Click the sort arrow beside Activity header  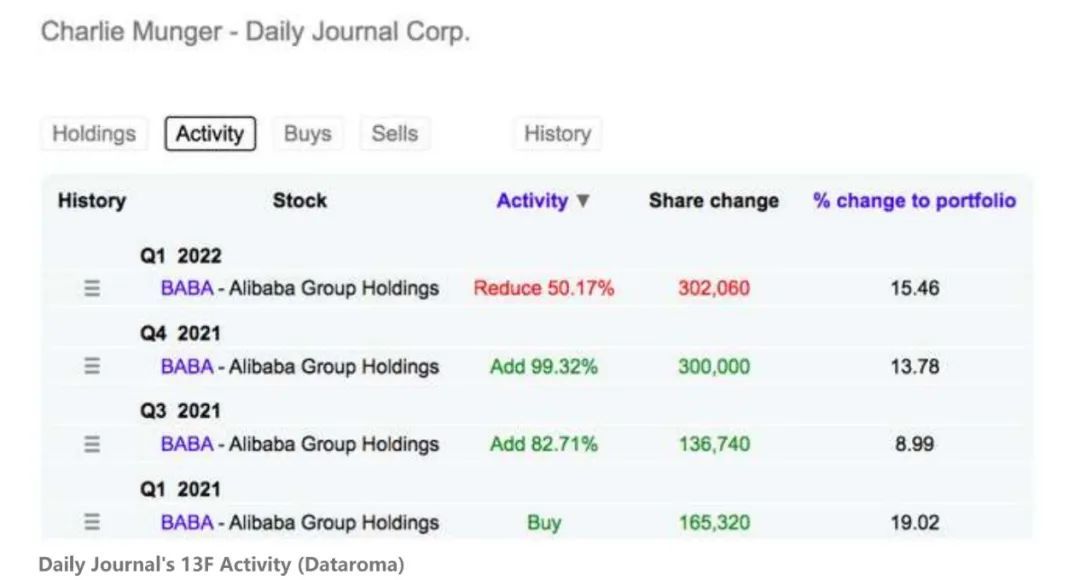tap(583, 201)
